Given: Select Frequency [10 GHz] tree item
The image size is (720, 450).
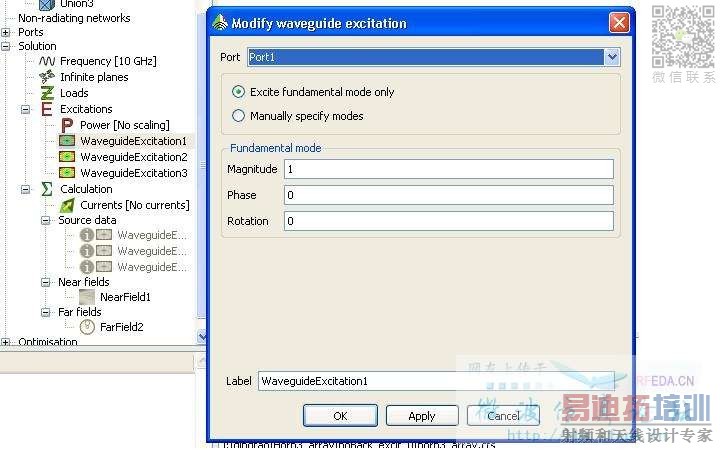Looking at the screenshot, I should (x=108, y=61).
